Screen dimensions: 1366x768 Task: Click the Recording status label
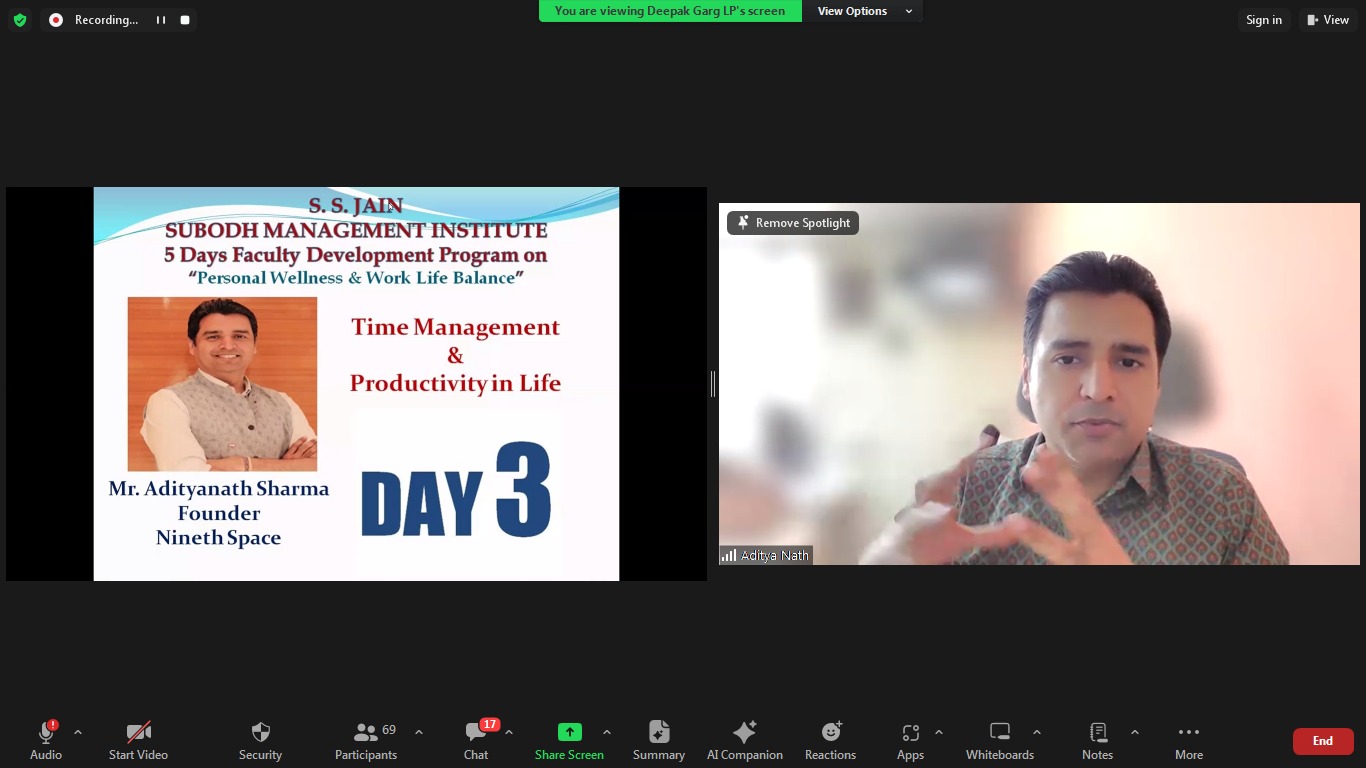pos(106,20)
